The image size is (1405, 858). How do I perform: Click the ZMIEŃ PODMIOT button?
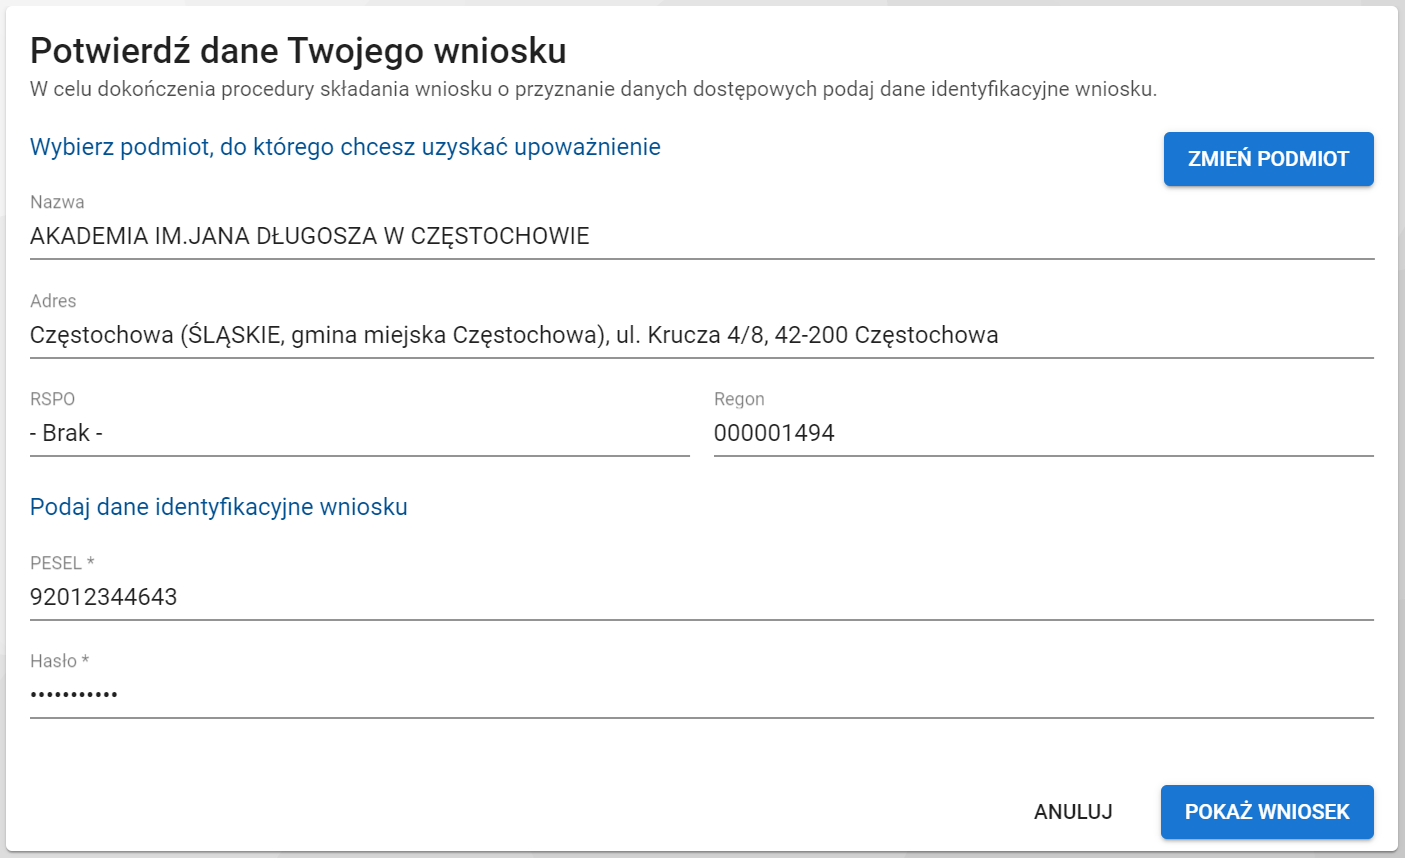[x=1268, y=158]
